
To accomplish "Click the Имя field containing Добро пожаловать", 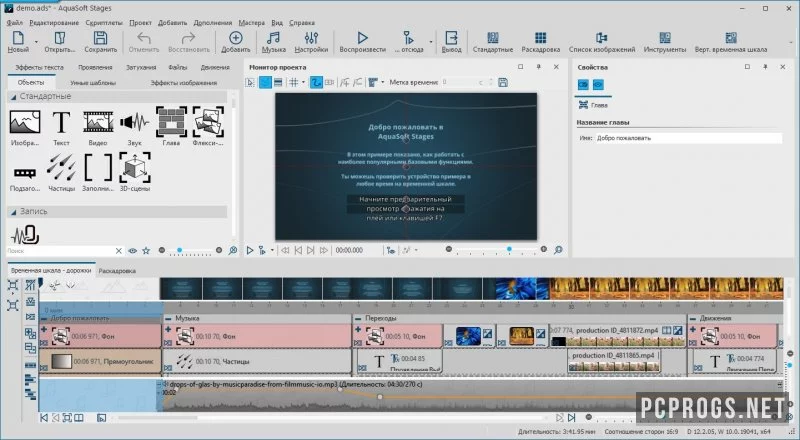I will click(x=688, y=138).
